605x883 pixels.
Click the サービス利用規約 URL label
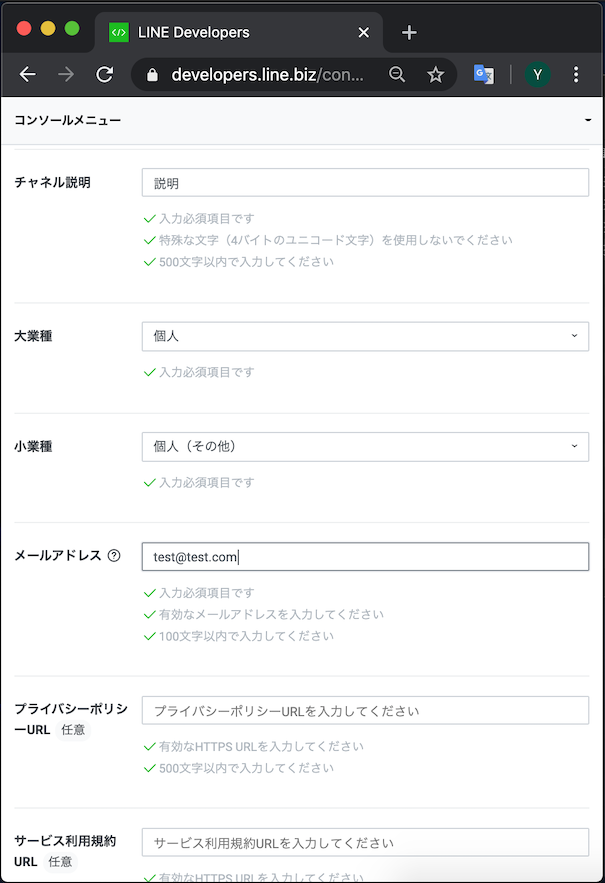(65, 851)
